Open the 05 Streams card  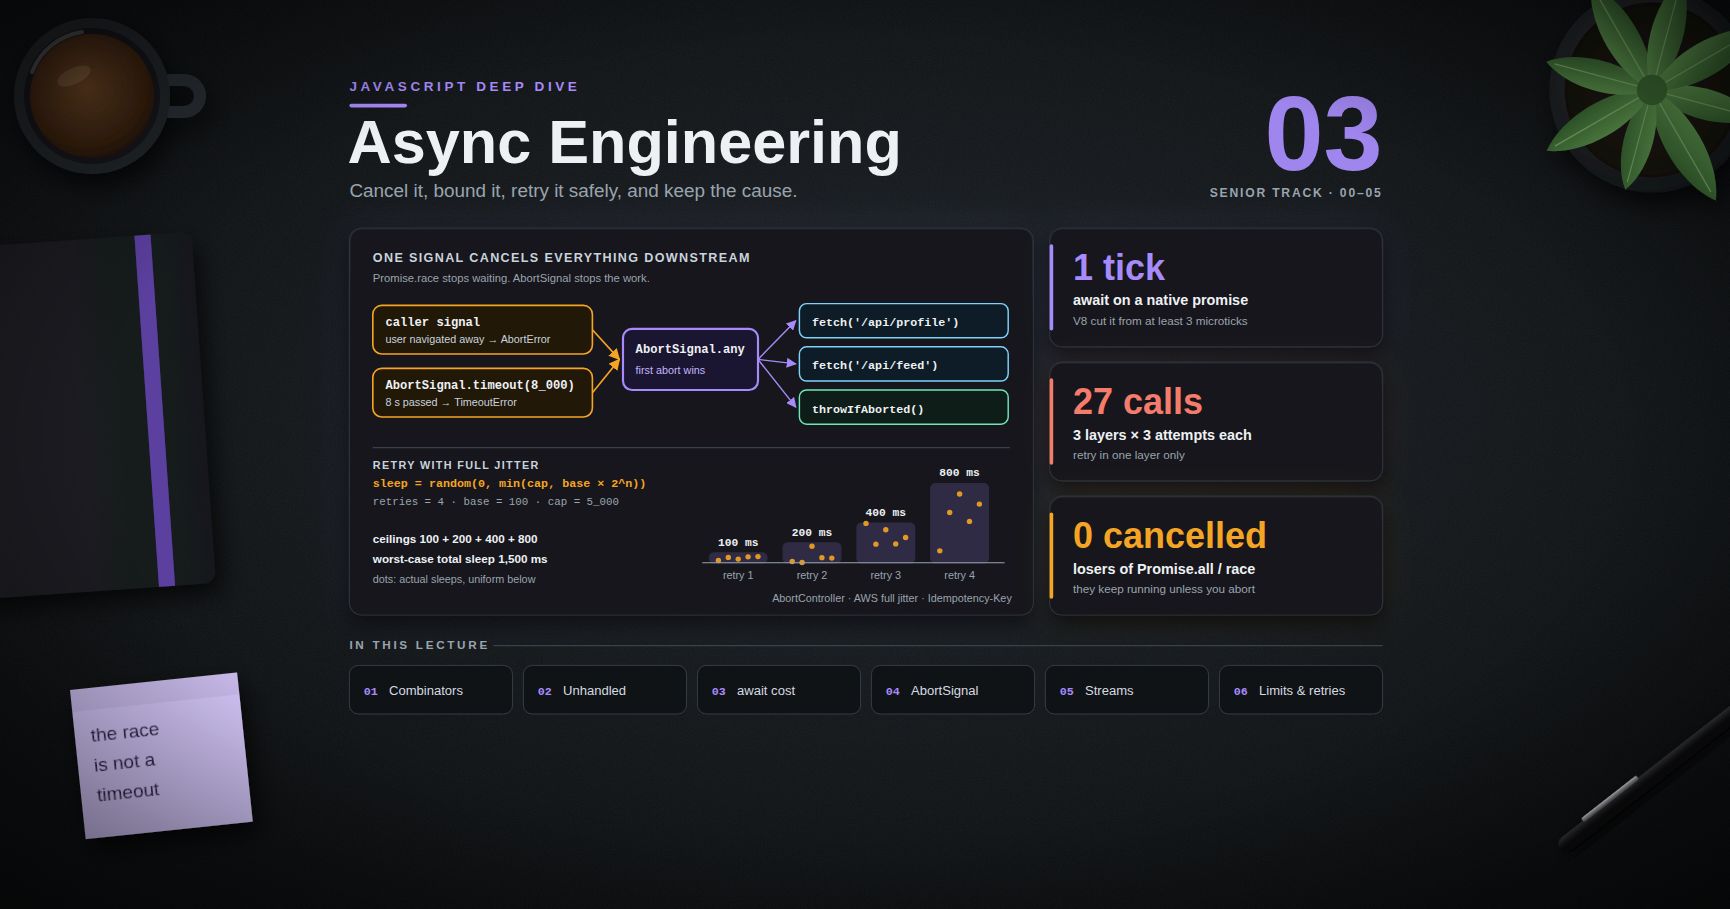[x=1126, y=690]
